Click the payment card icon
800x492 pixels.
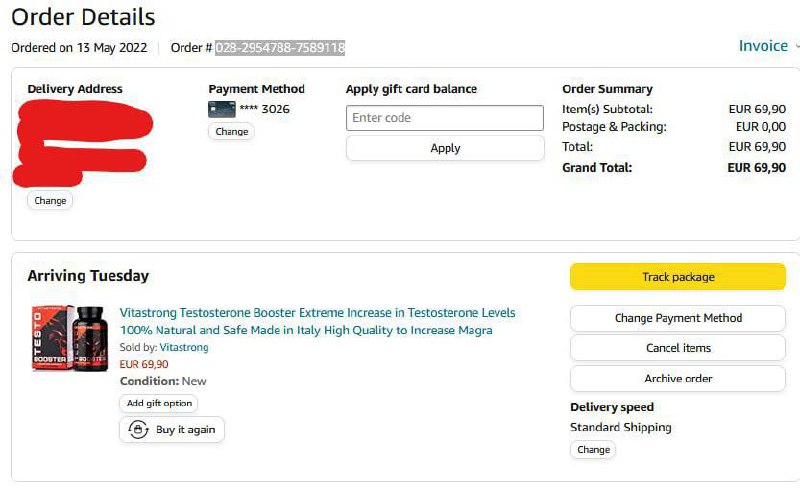(222, 109)
